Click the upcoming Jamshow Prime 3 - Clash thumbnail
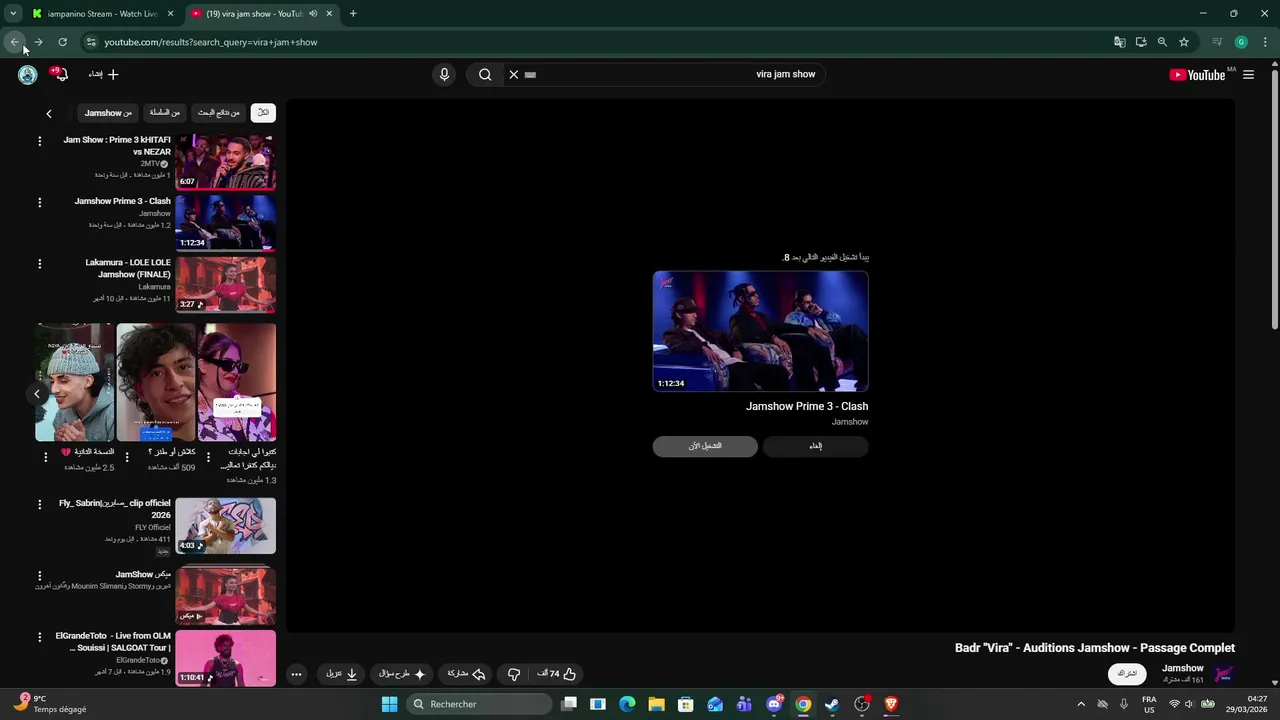Image resolution: width=1280 pixels, height=720 pixels. [760, 331]
